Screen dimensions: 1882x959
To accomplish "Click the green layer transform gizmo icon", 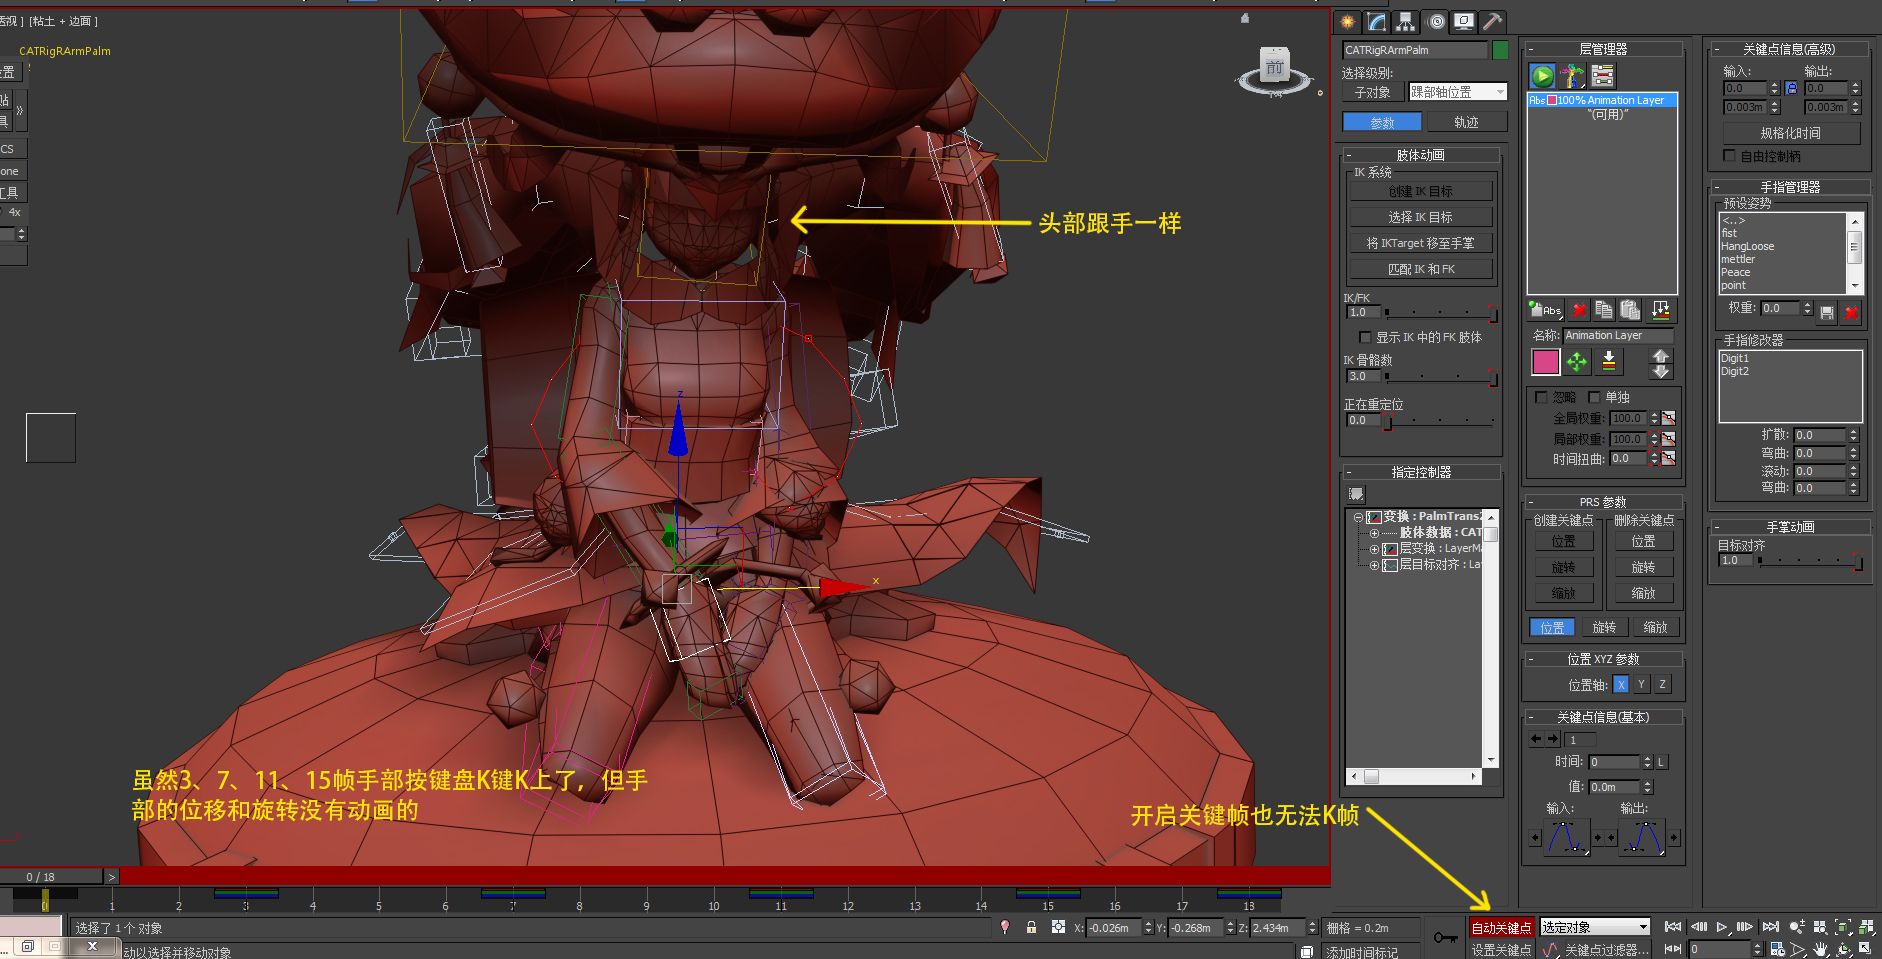I will (1577, 362).
